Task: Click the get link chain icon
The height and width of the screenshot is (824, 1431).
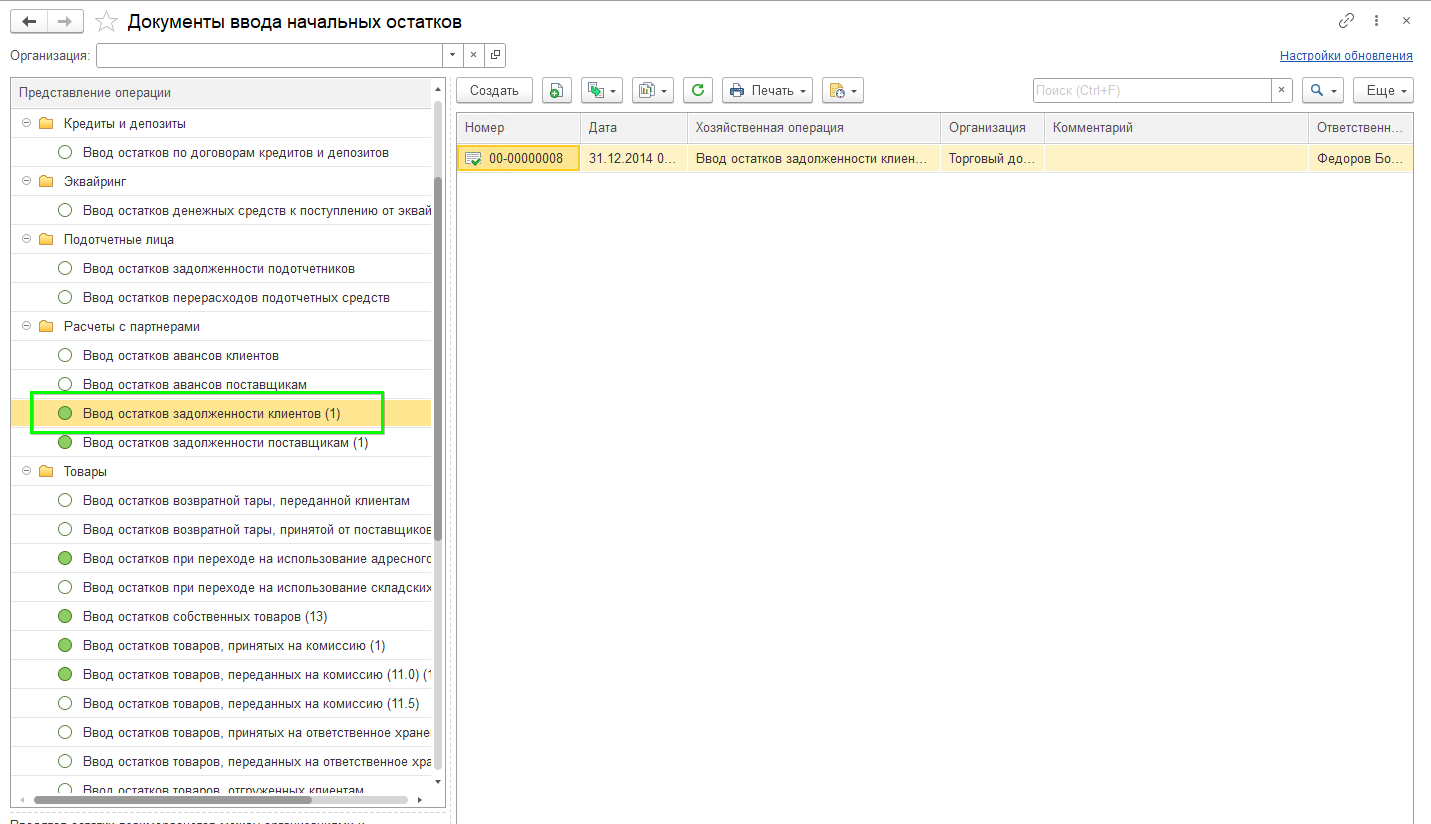Action: 1346,21
